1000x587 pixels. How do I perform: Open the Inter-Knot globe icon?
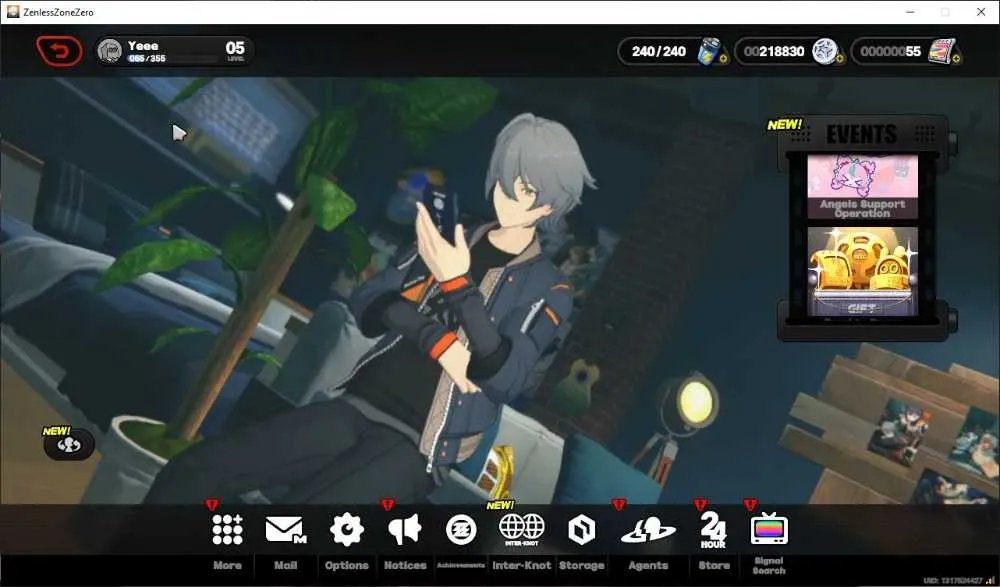point(522,530)
